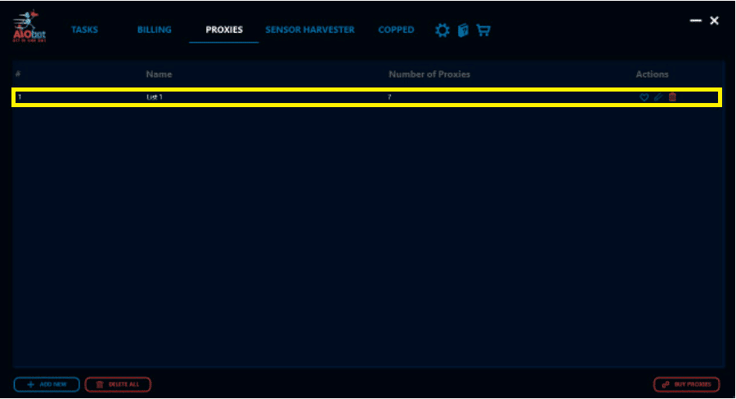Edit List 1 with the pencil icon
Screen dimensions: 736x399
pos(658,97)
